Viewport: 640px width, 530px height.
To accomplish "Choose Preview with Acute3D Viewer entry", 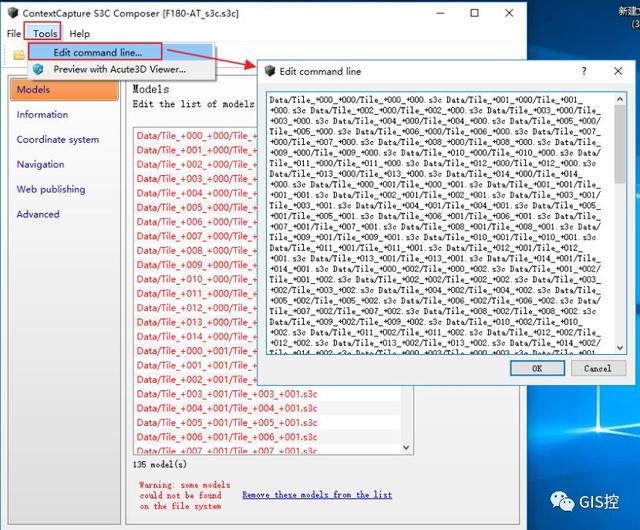I will click(x=119, y=69).
